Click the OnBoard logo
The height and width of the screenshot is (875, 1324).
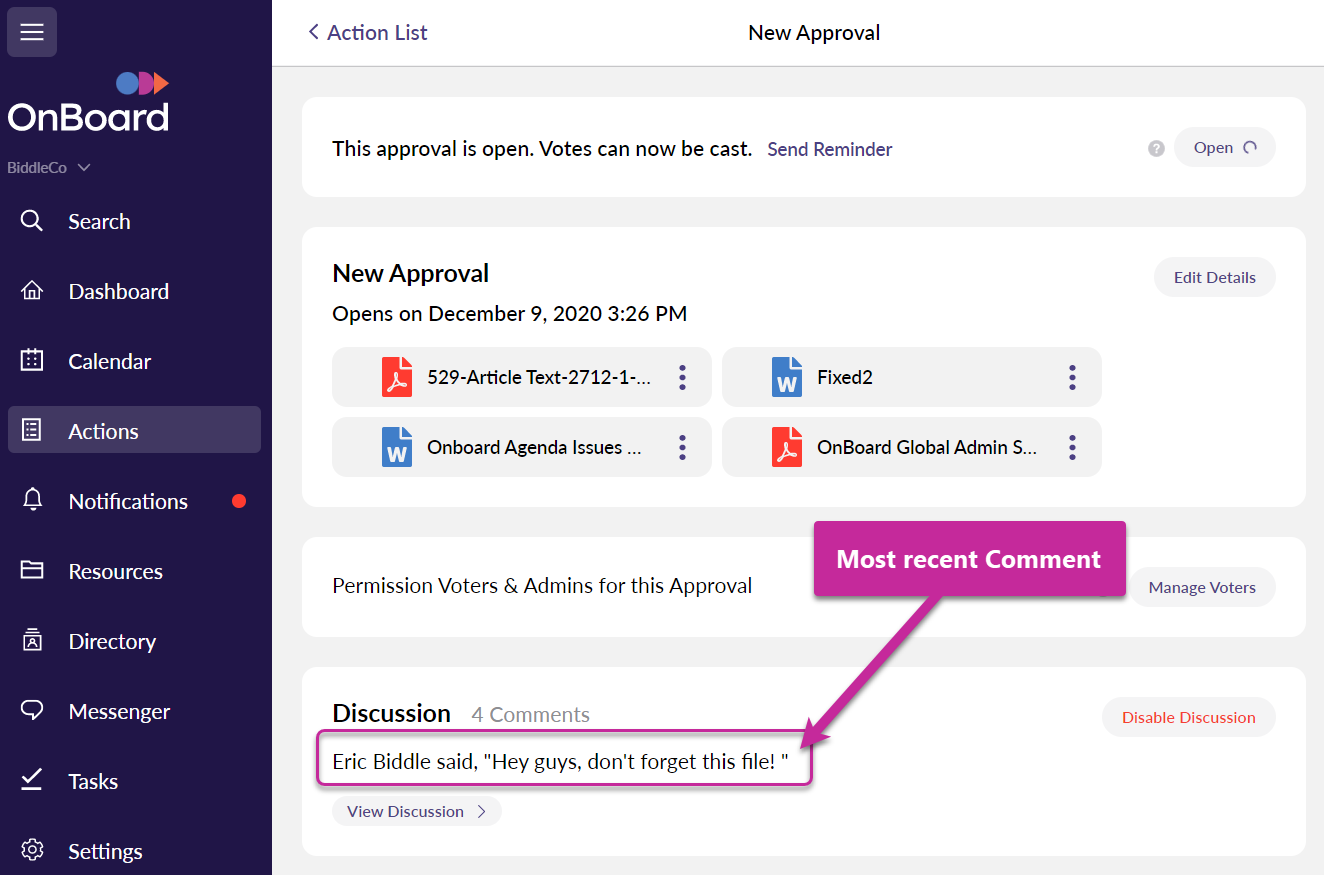[89, 103]
